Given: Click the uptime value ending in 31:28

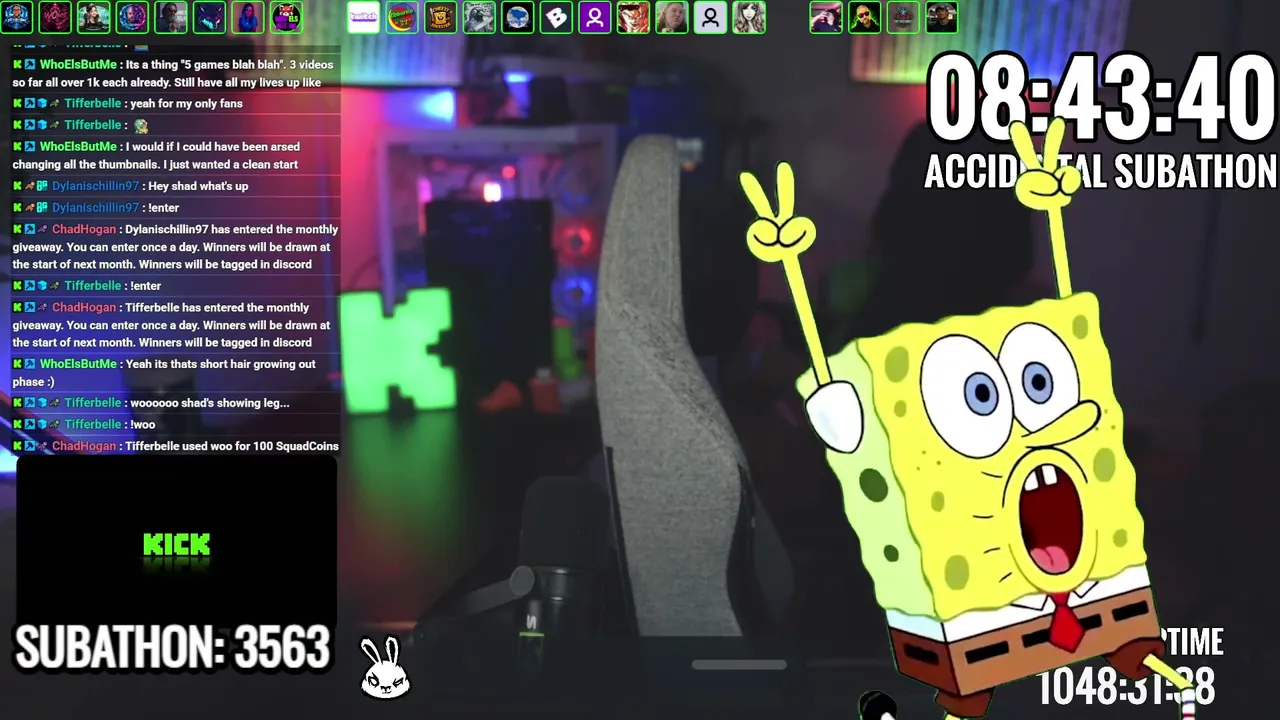Looking at the screenshot, I should click(x=1126, y=687).
